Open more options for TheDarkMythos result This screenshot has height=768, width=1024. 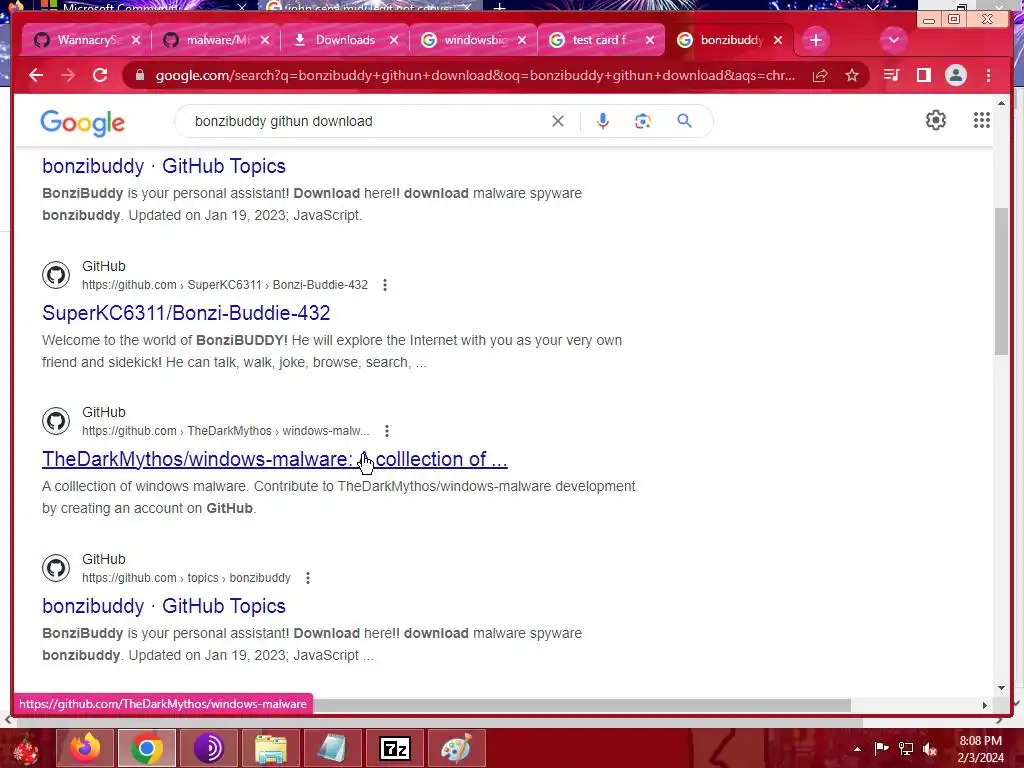tap(387, 431)
